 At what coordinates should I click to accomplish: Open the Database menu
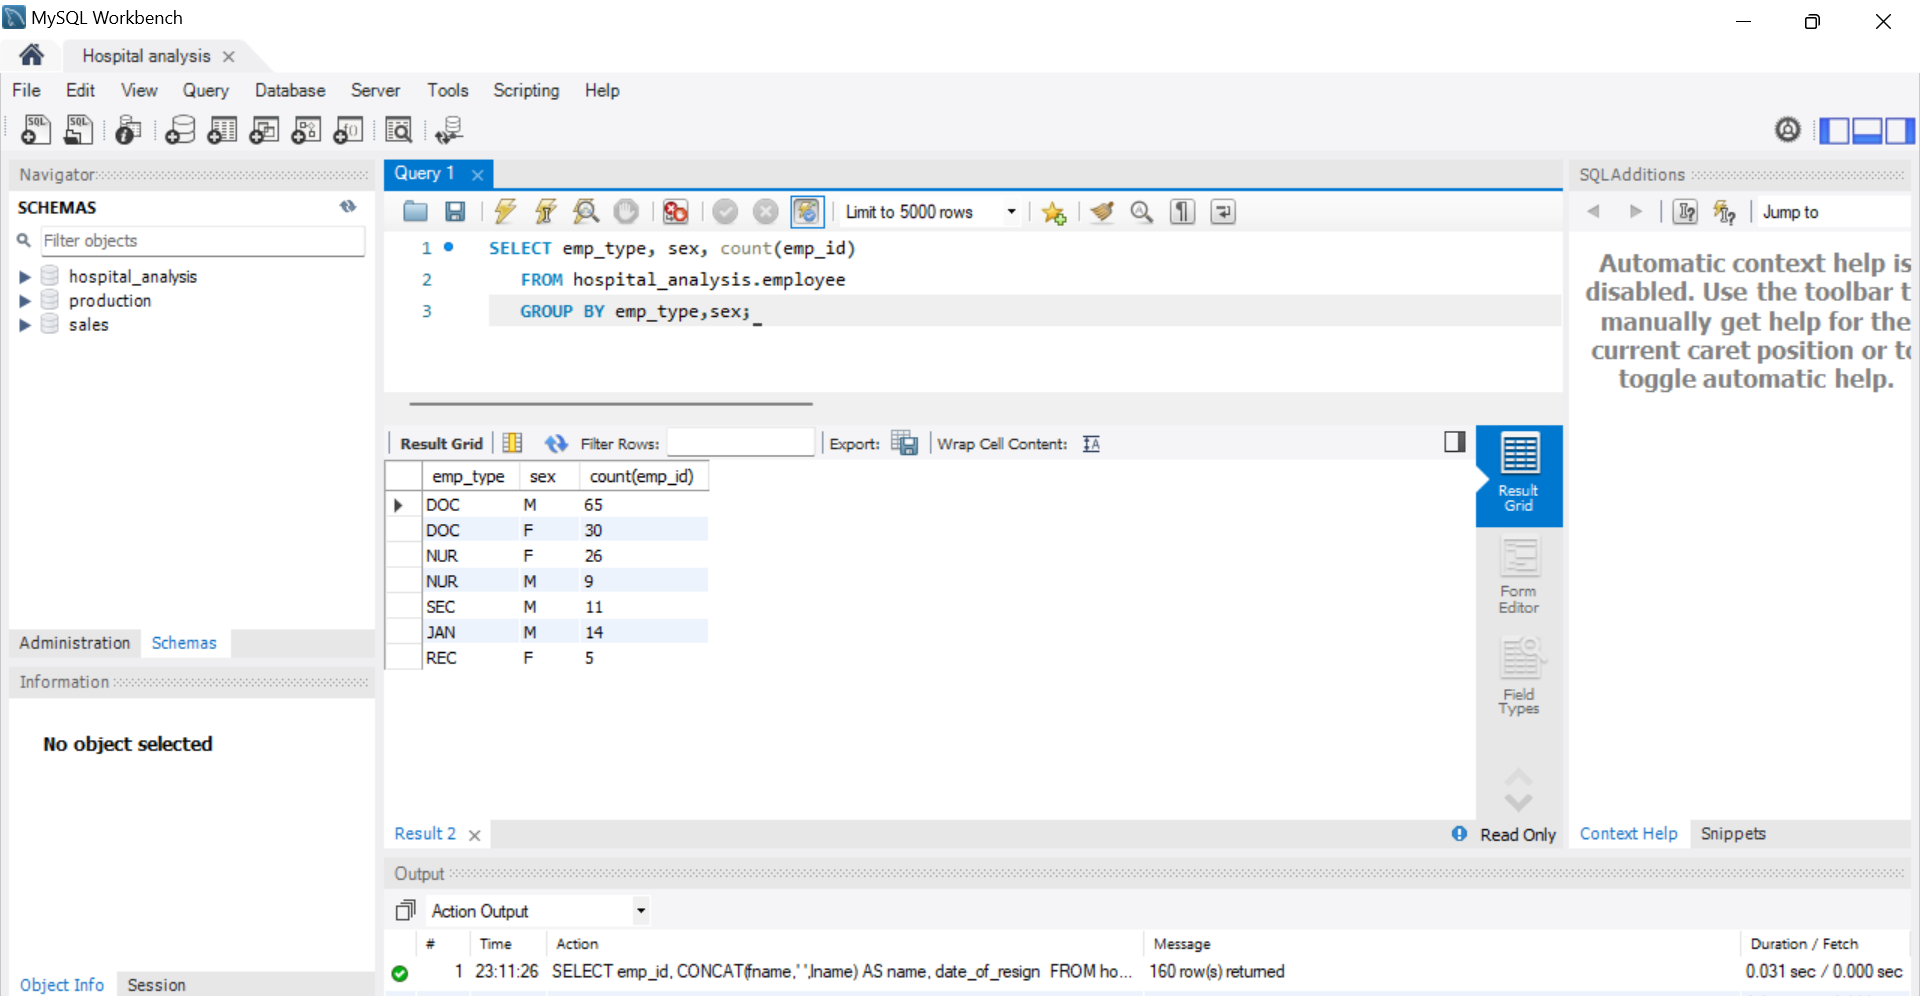tap(290, 90)
